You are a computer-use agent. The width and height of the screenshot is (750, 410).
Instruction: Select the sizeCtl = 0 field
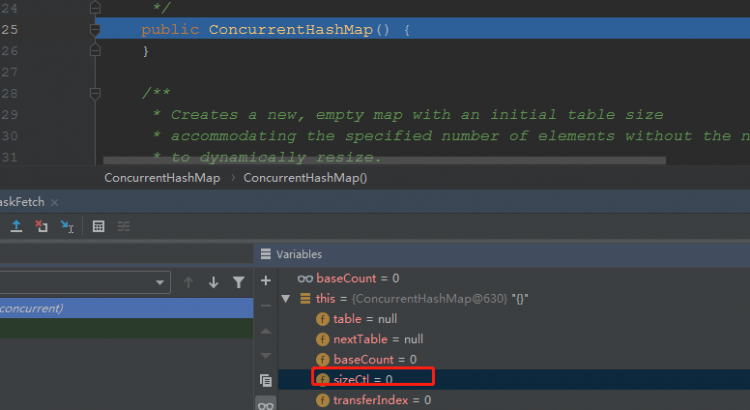click(362, 379)
